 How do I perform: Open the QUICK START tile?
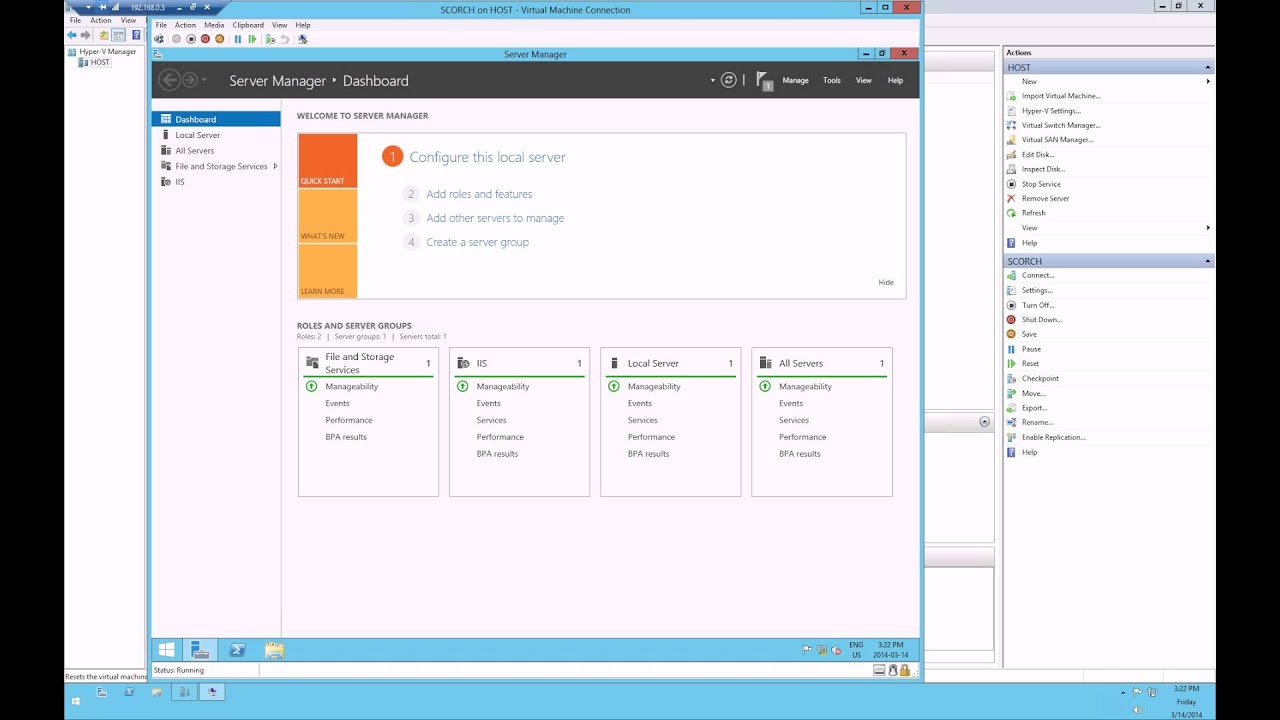327,161
